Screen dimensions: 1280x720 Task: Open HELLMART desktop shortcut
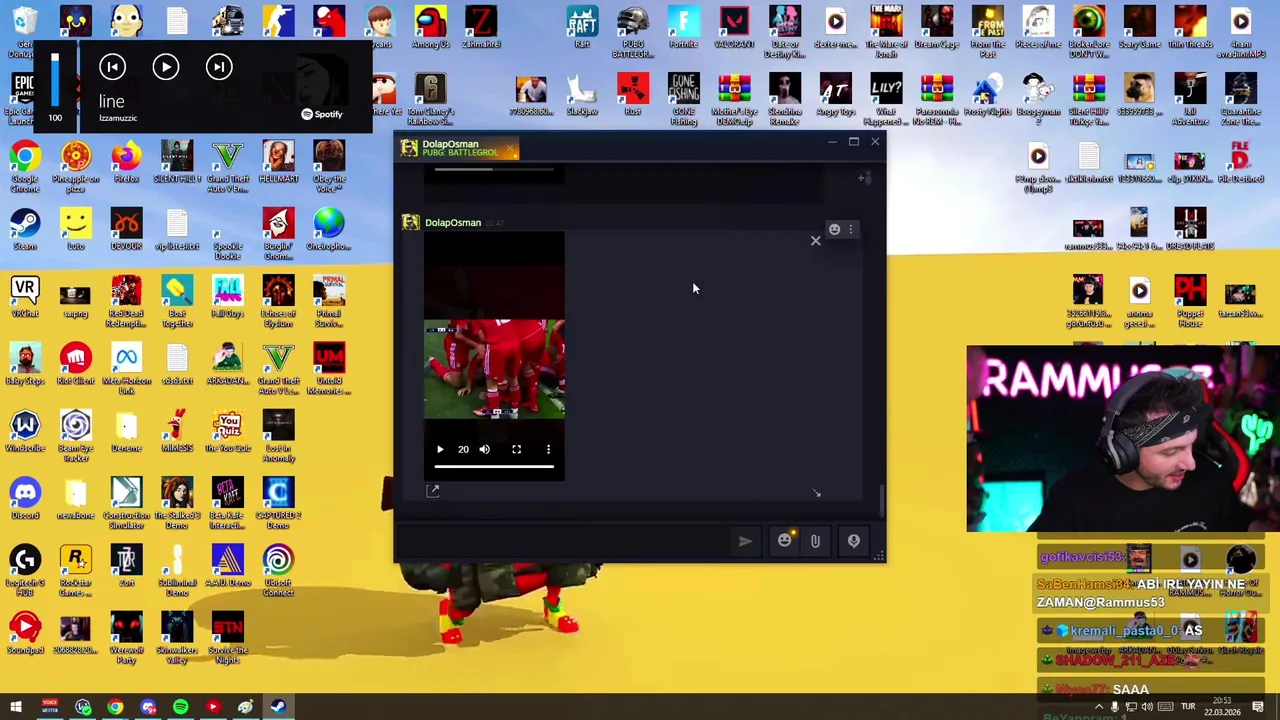[278, 163]
